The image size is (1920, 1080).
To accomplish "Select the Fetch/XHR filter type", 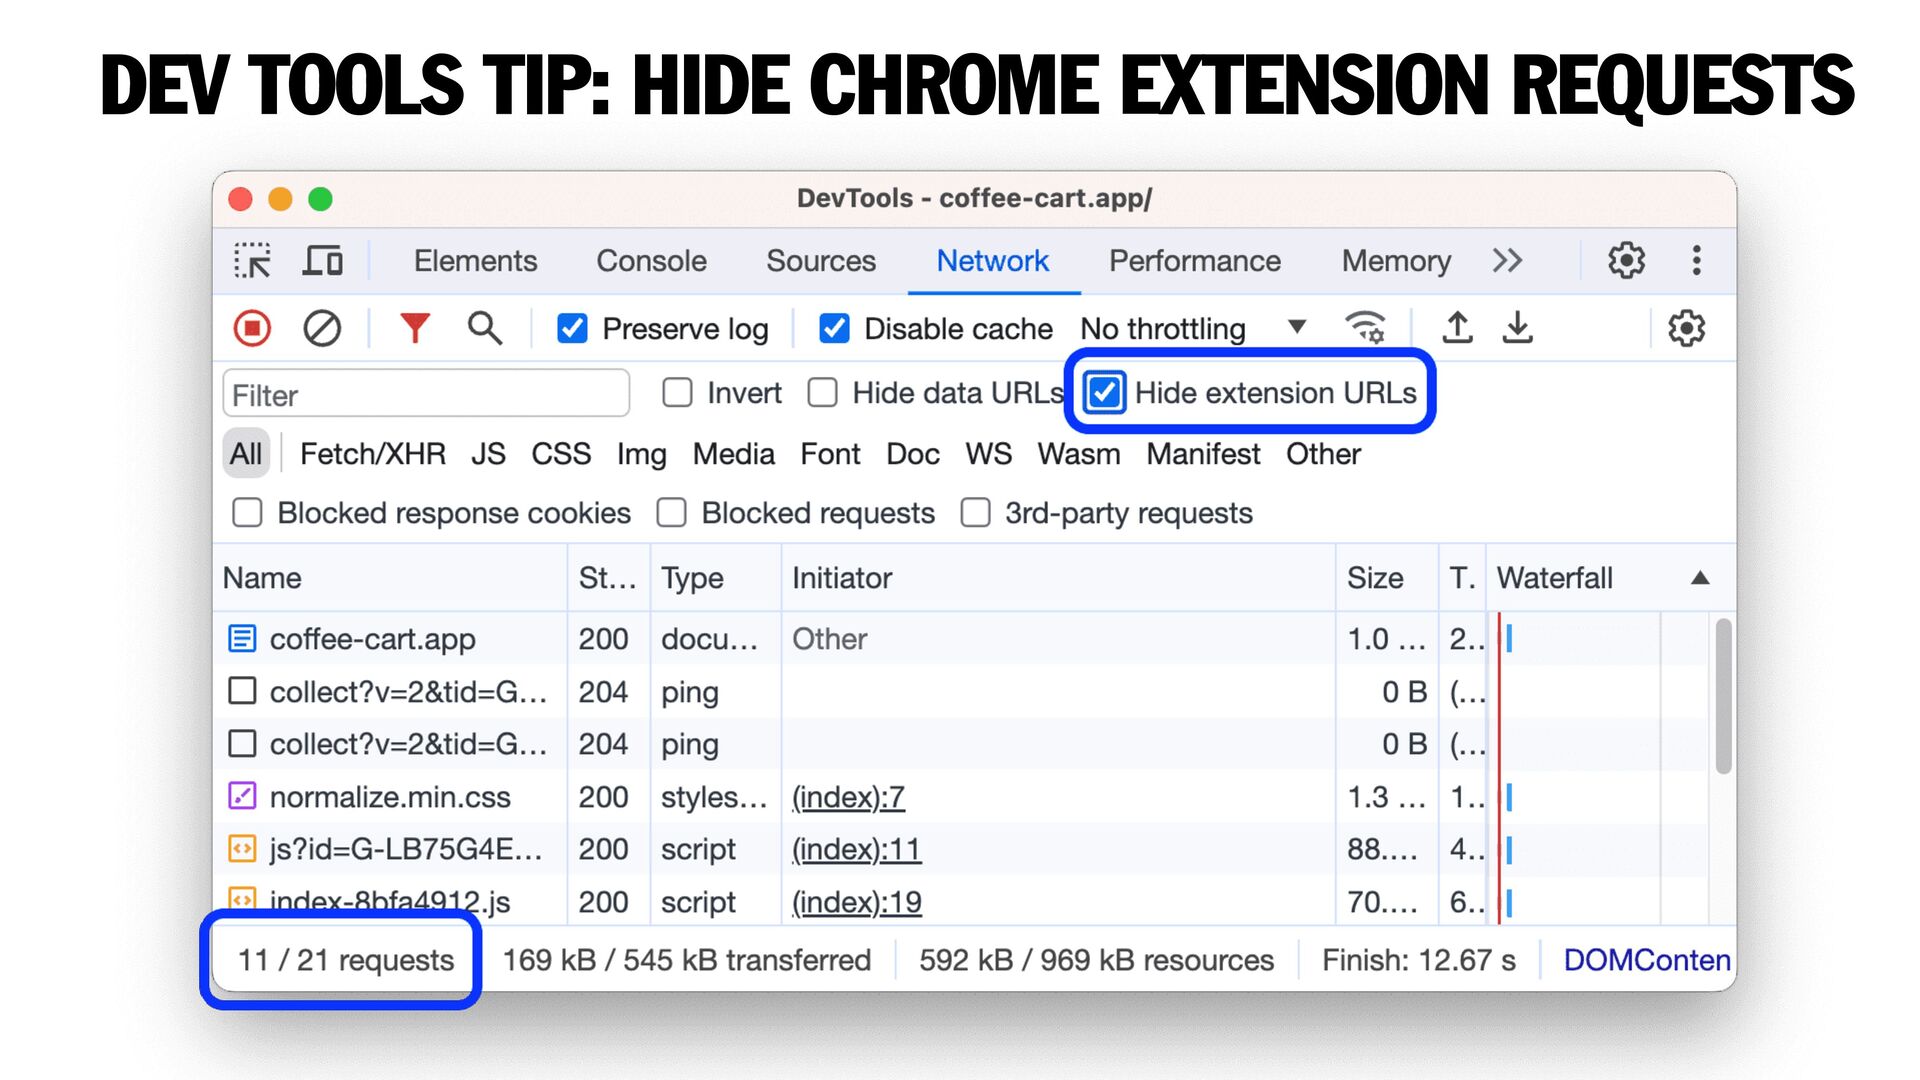I will click(373, 454).
